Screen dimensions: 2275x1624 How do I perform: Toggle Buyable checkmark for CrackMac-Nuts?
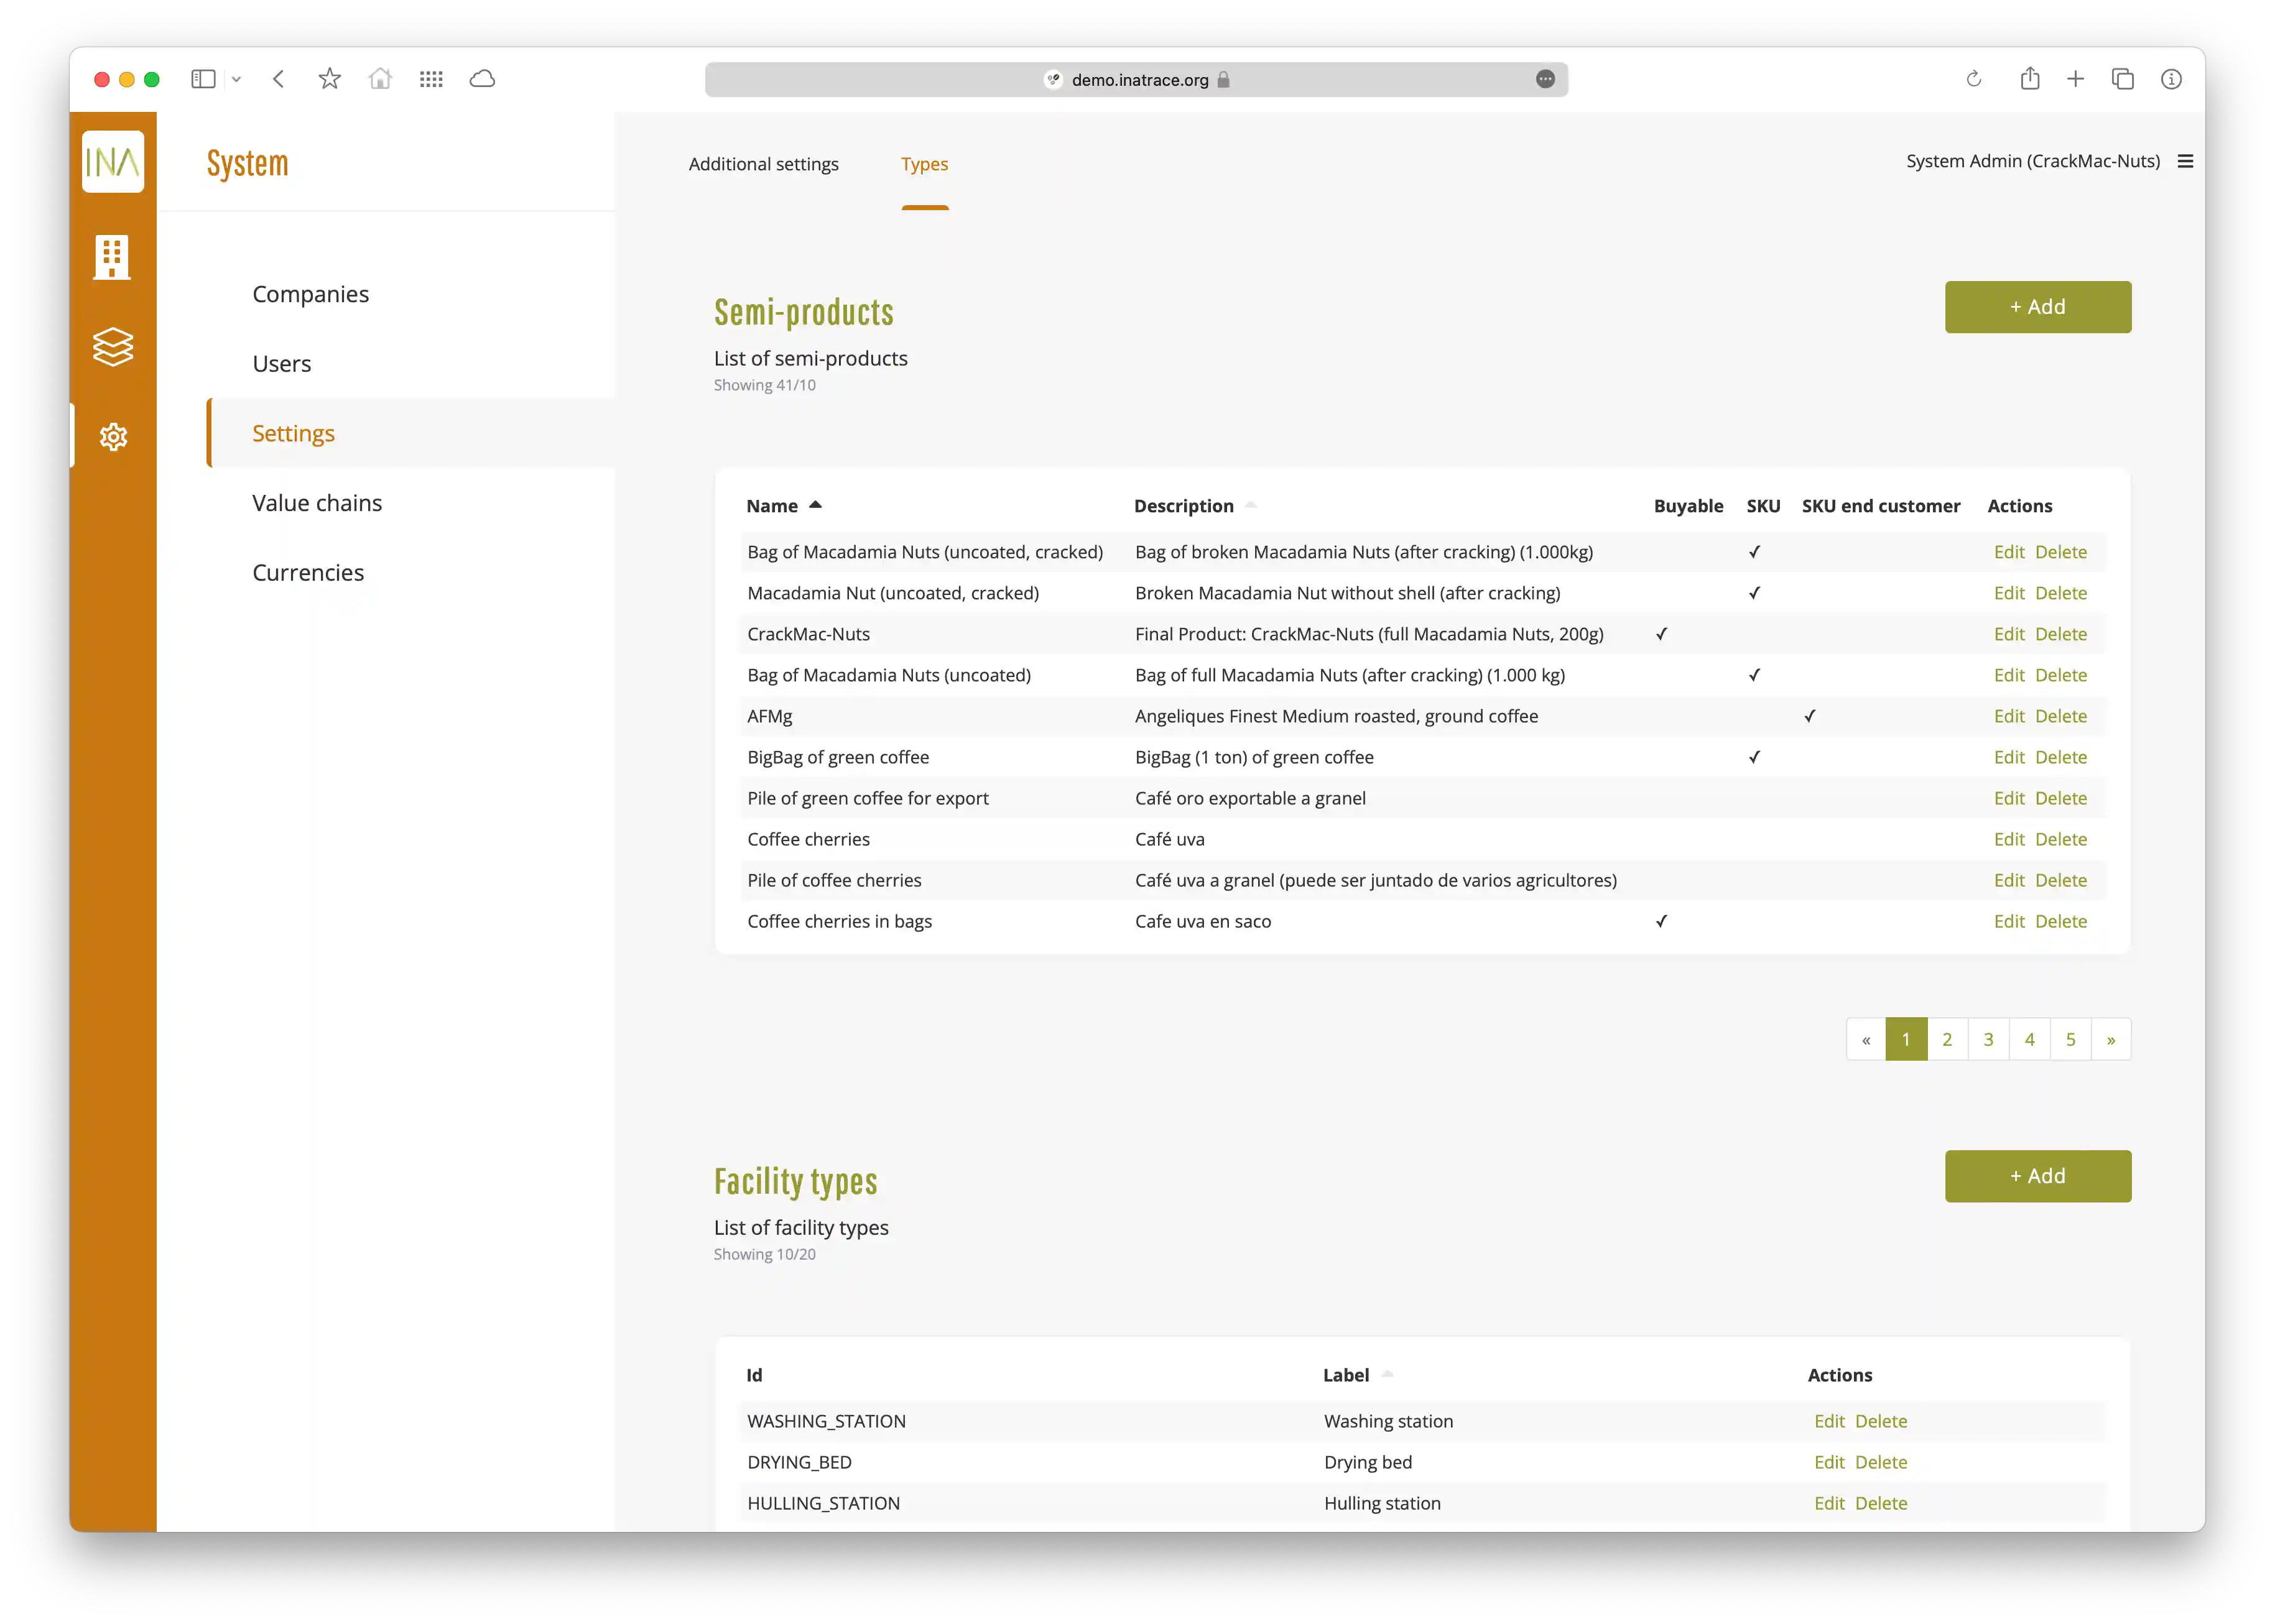tap(1662, 634)
